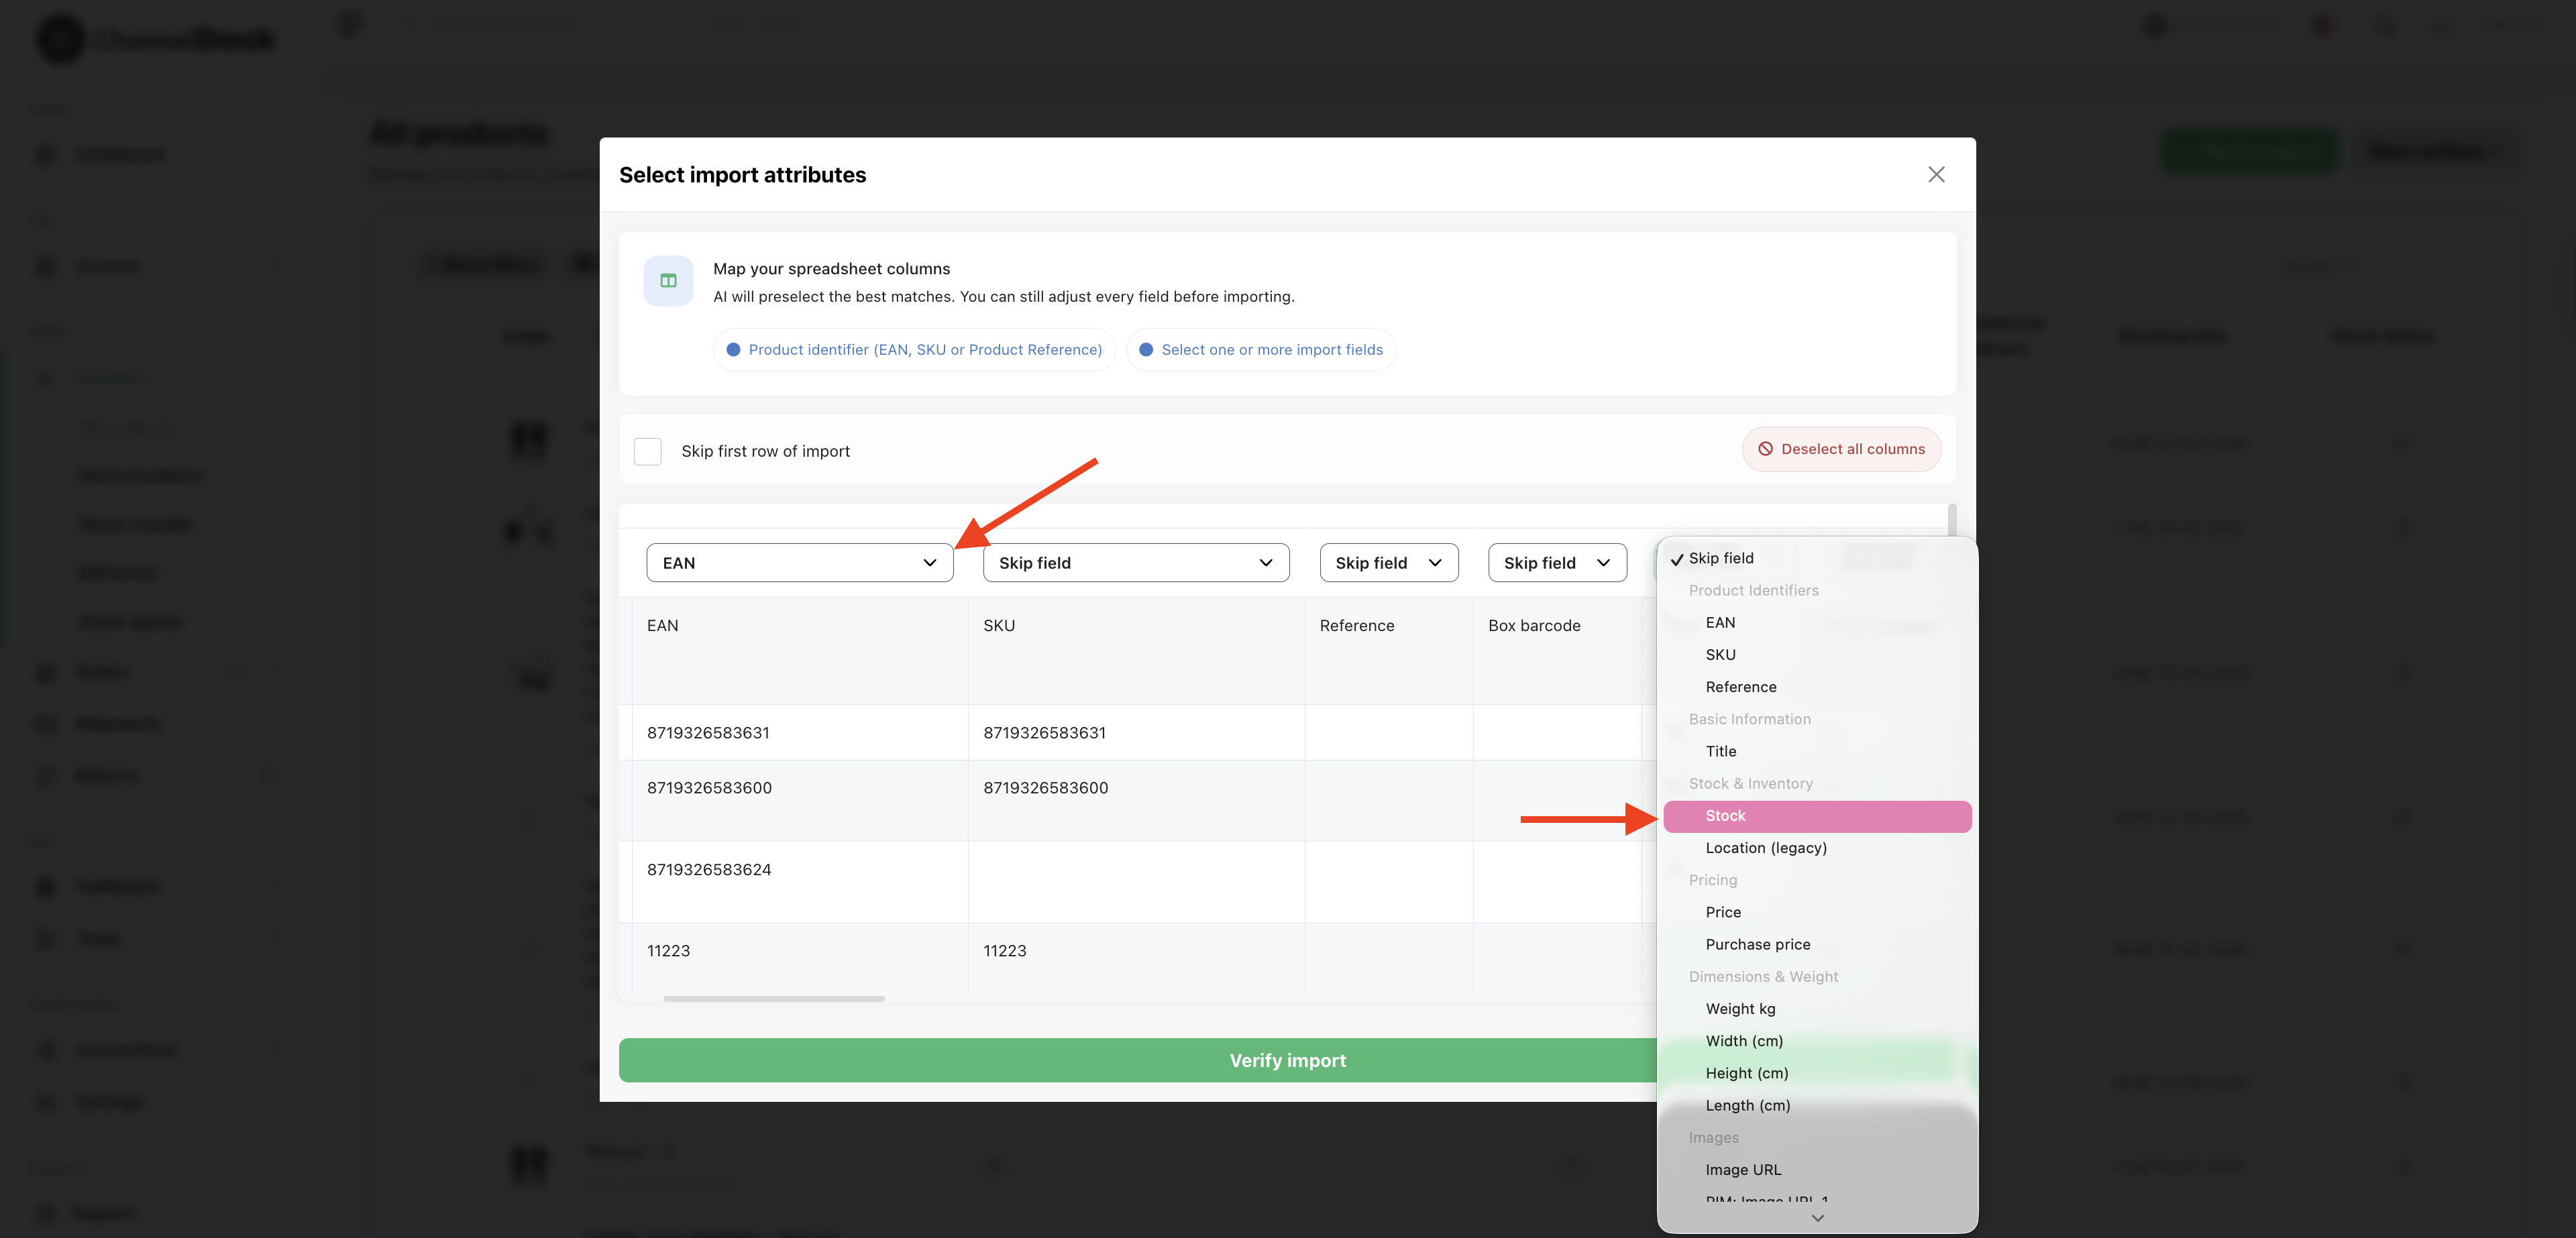The image size is (2576, 1238).
Task: Select the Height (cm) option
Action: 1817,1073
